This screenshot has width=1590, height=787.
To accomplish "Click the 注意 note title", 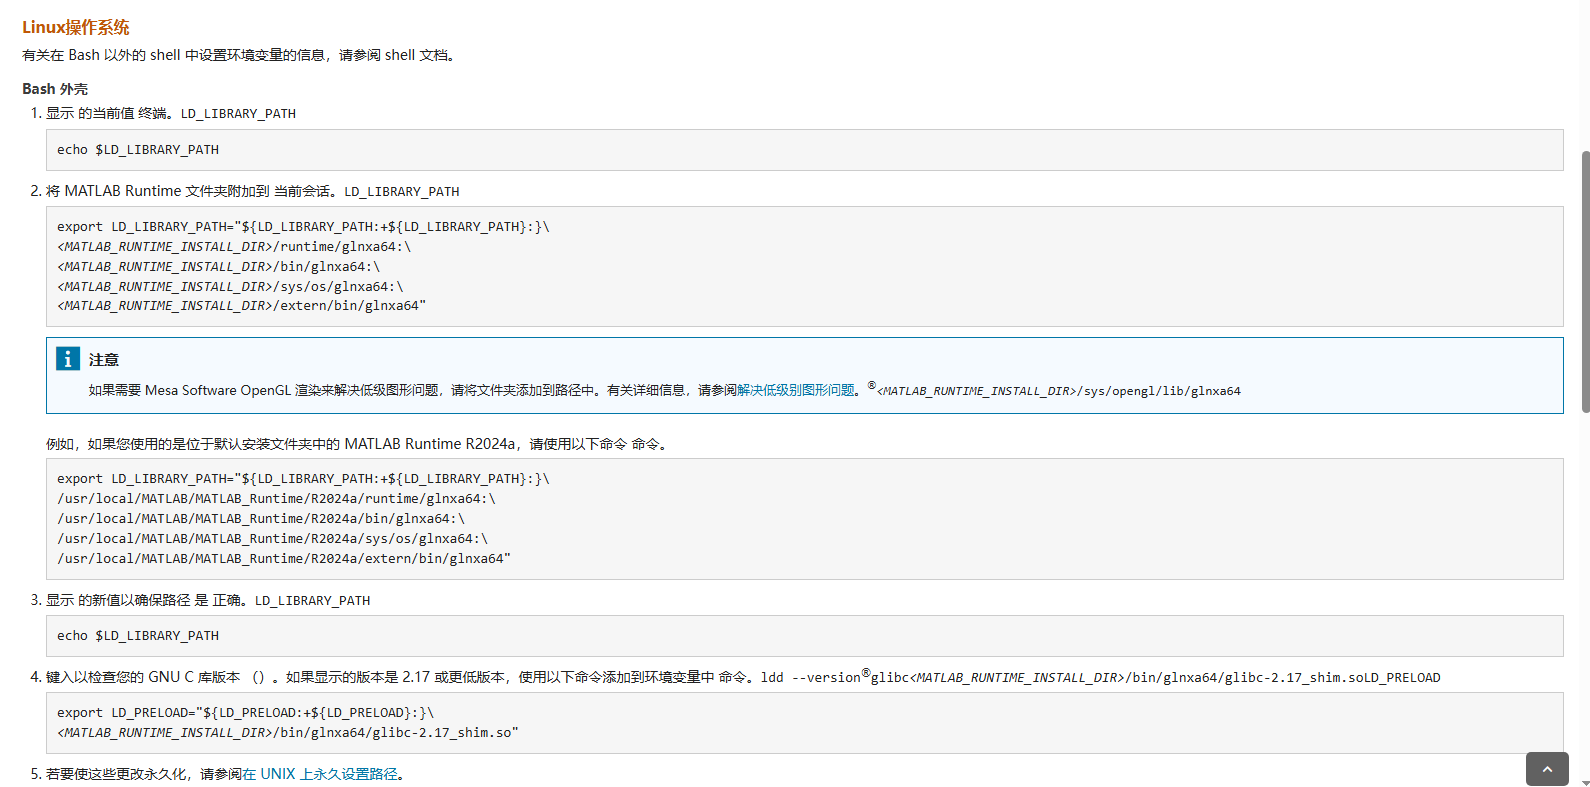I will point(104,359).
